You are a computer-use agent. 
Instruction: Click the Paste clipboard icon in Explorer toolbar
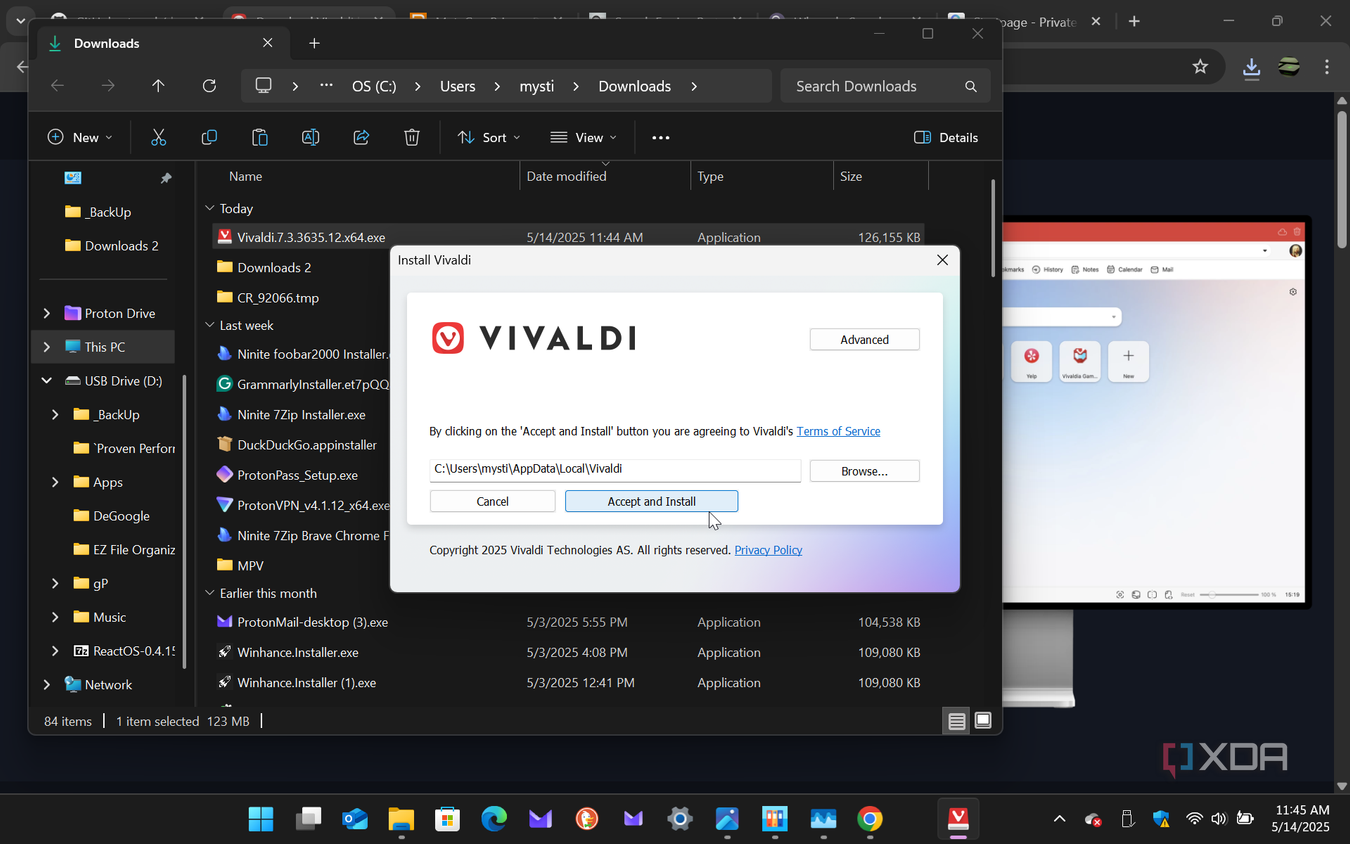260,137
